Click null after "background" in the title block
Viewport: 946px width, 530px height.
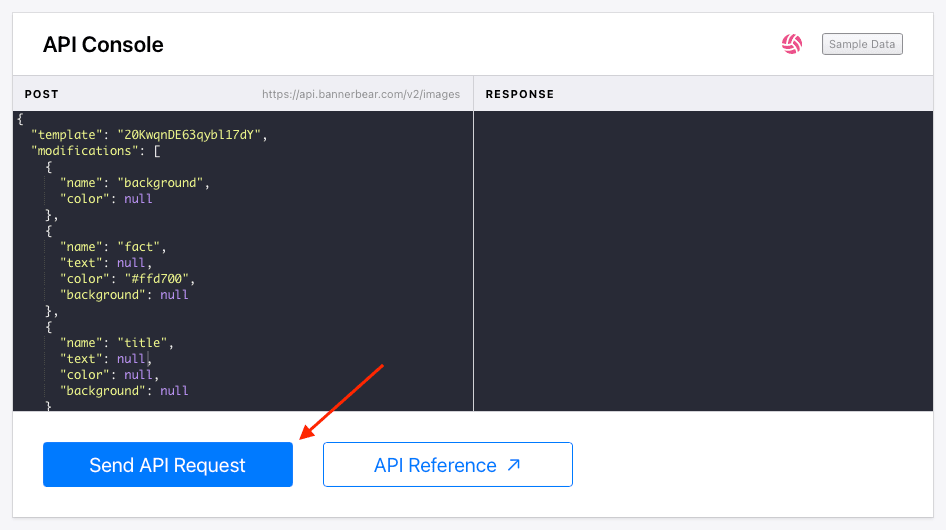pyautogui.click(x=174, y=391)
